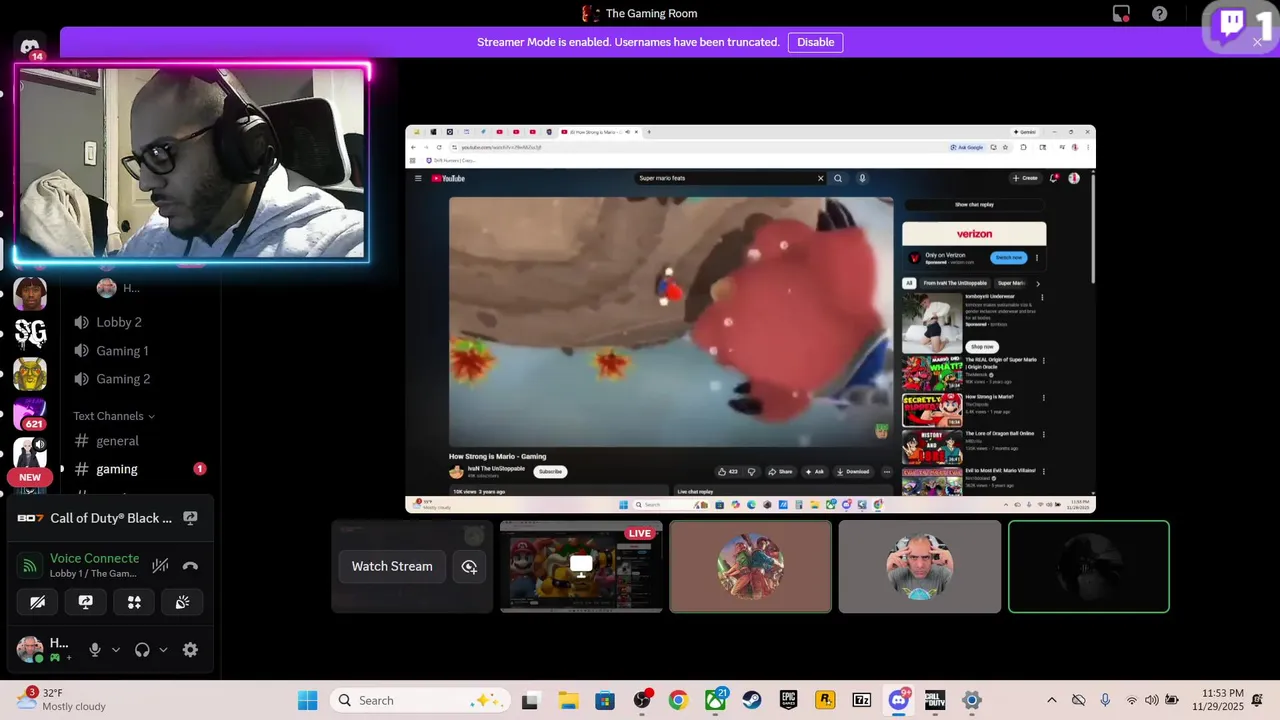
Task: Open the server with 621 badge
Action: point(30,414)
